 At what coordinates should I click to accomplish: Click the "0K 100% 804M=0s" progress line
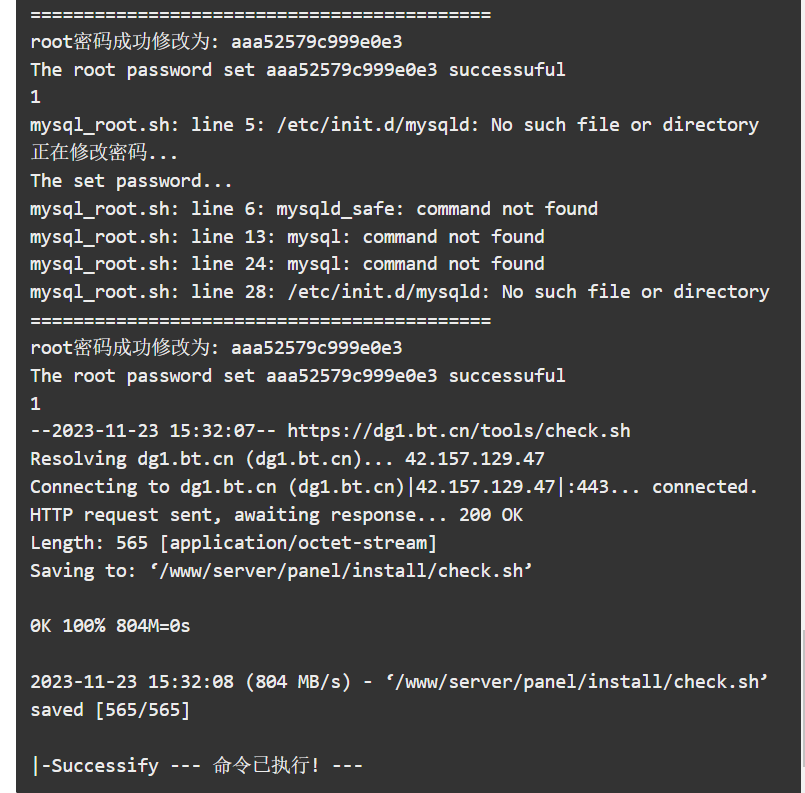(x=110, y=626)
